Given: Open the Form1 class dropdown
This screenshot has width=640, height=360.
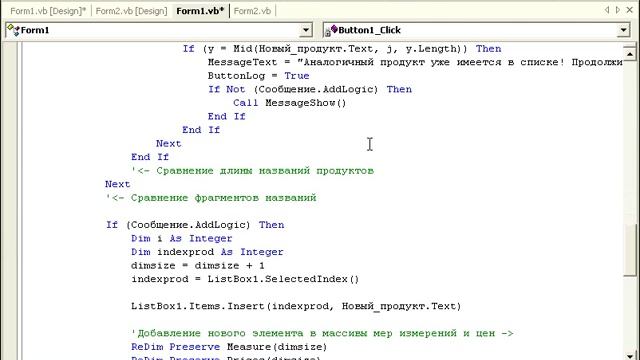Looking at the screenshot, I should point(306,30).
